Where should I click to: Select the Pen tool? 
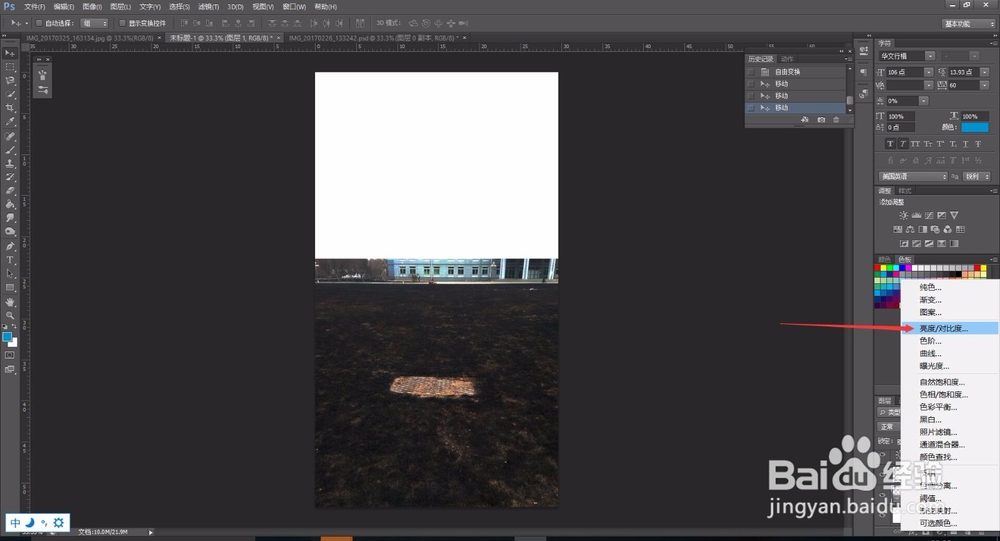[x=10, y=246]
